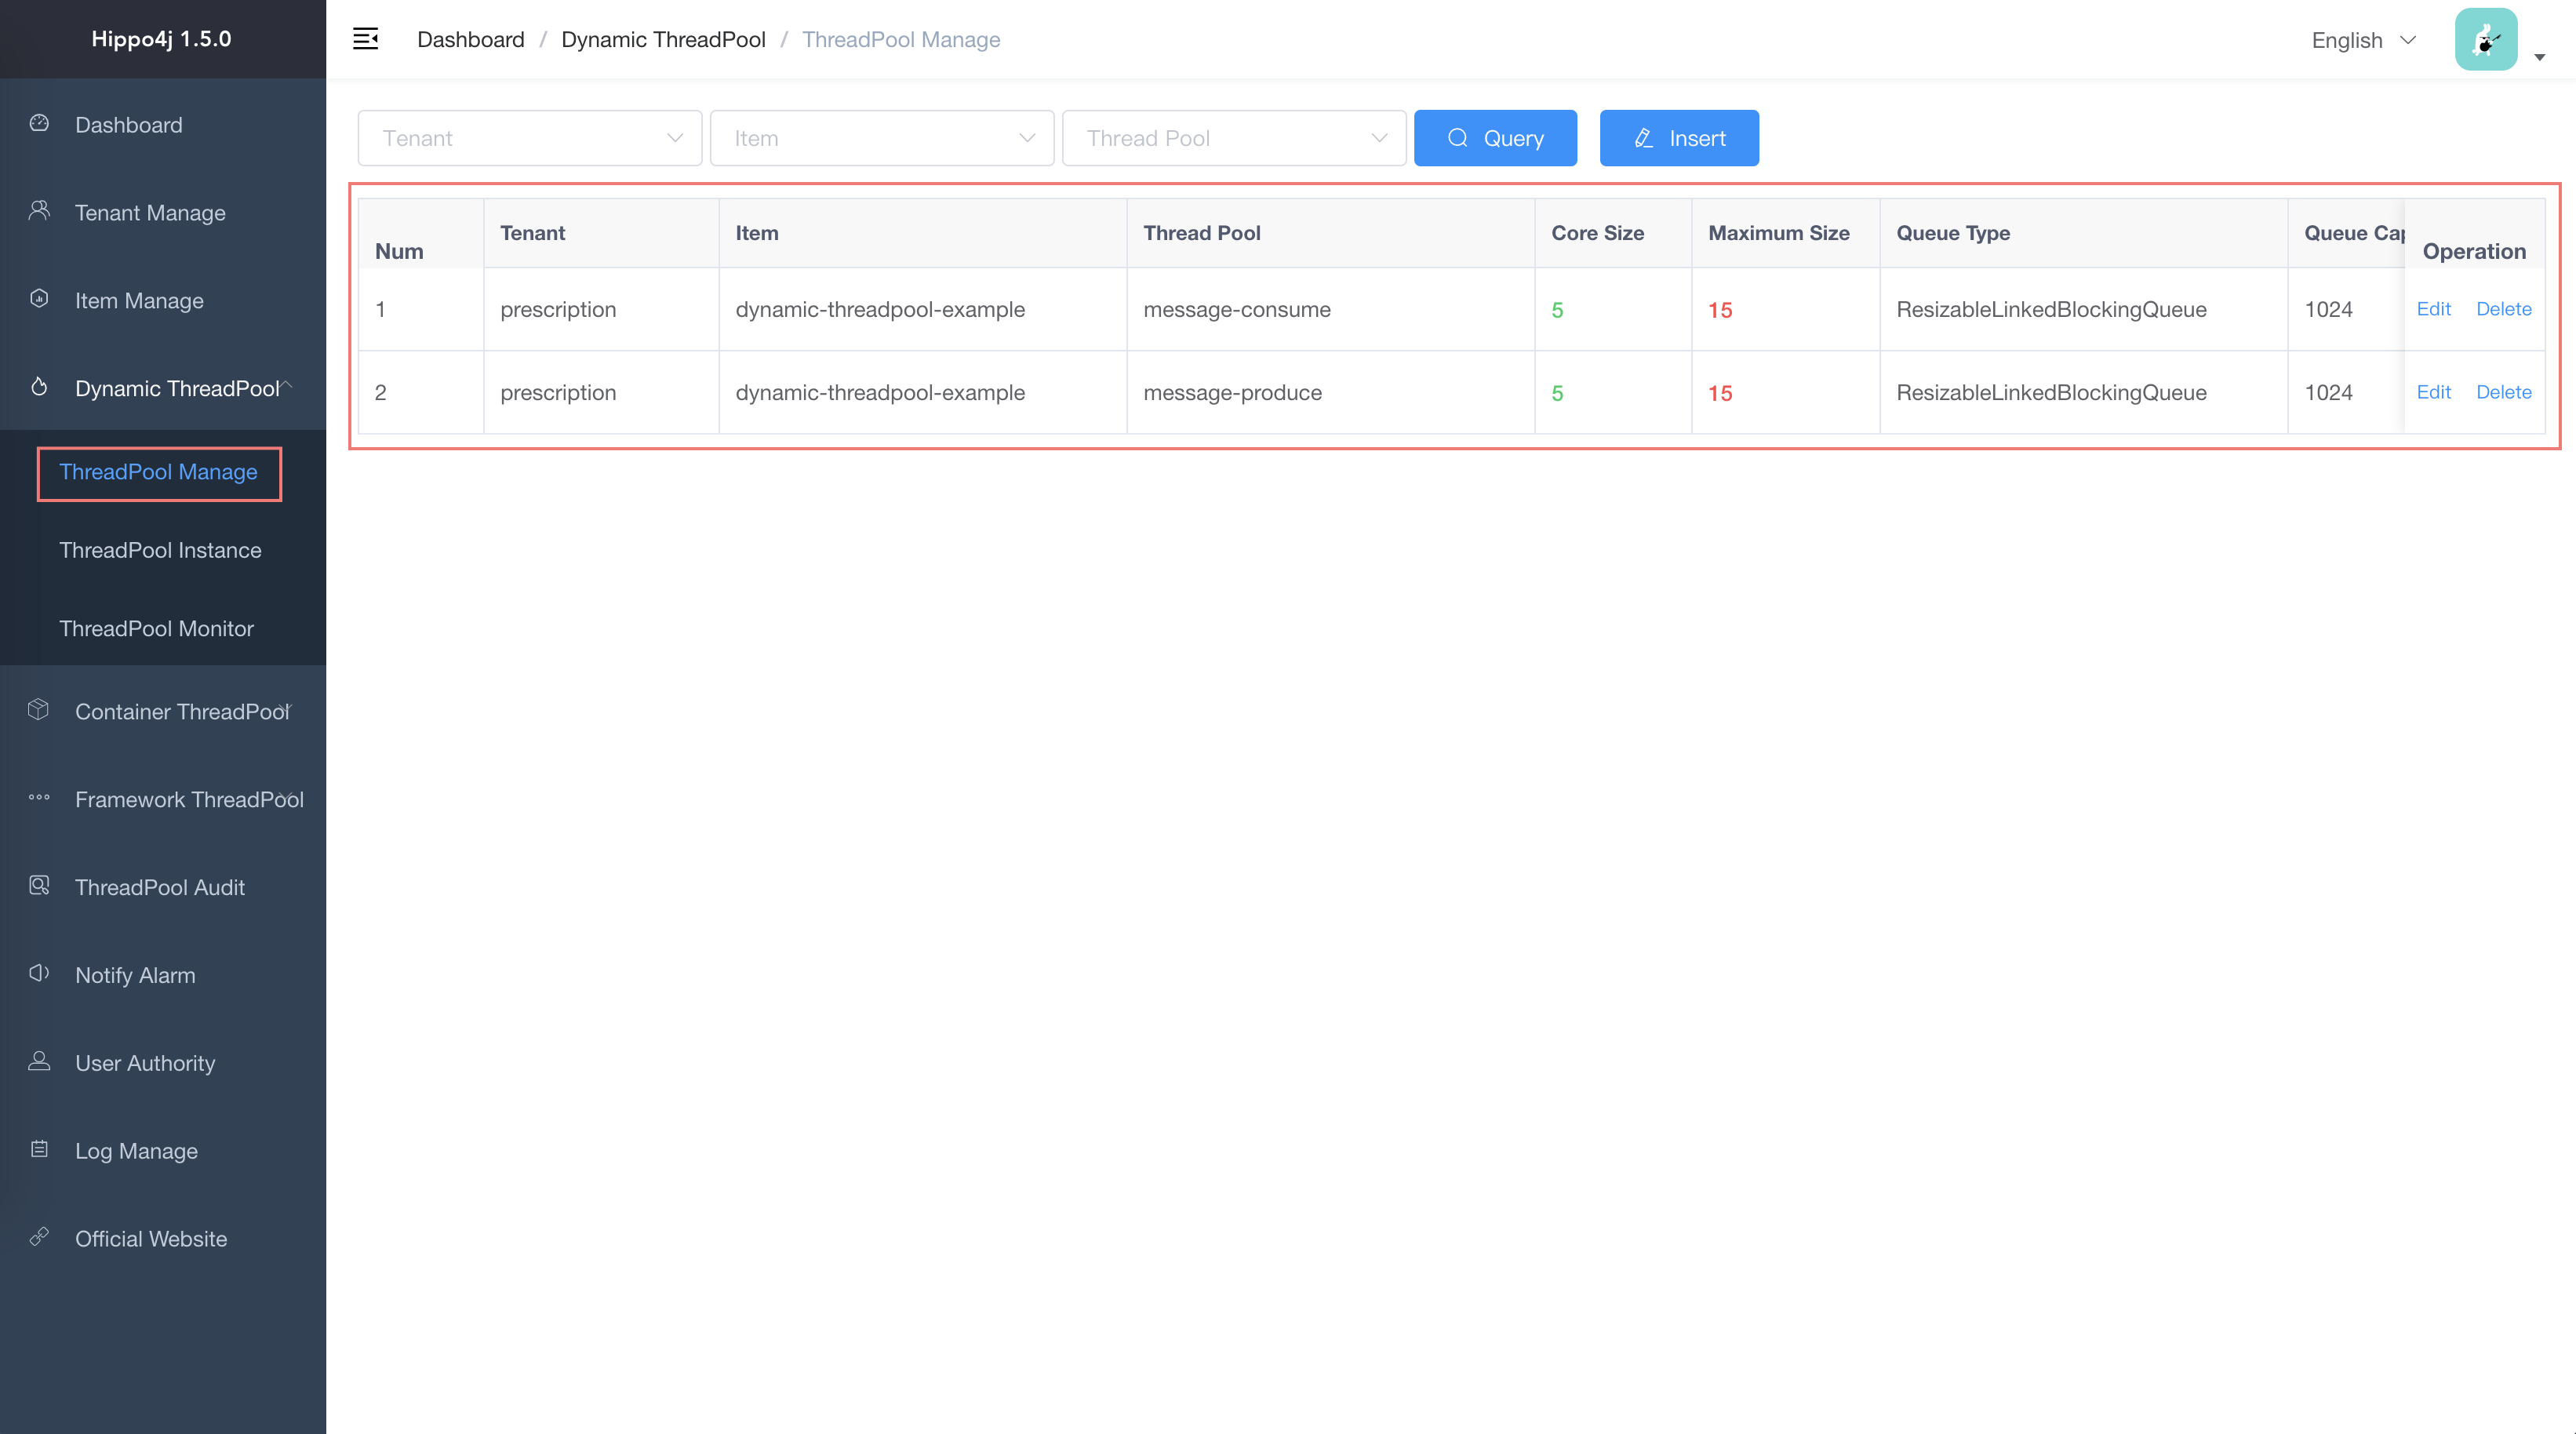Open the Item filter dropdown

[x=881, y=138]
